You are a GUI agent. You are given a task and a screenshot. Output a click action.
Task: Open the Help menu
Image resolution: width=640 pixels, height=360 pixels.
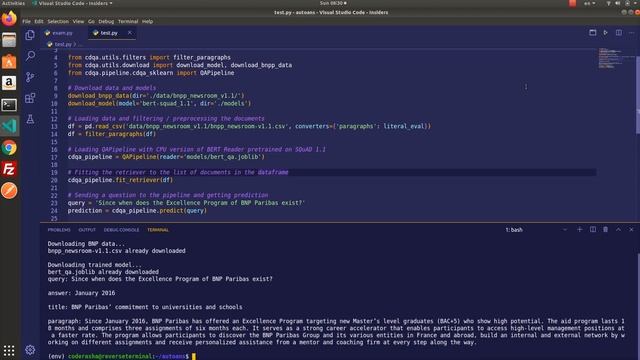pyautogui.click(x=147, y=21)
